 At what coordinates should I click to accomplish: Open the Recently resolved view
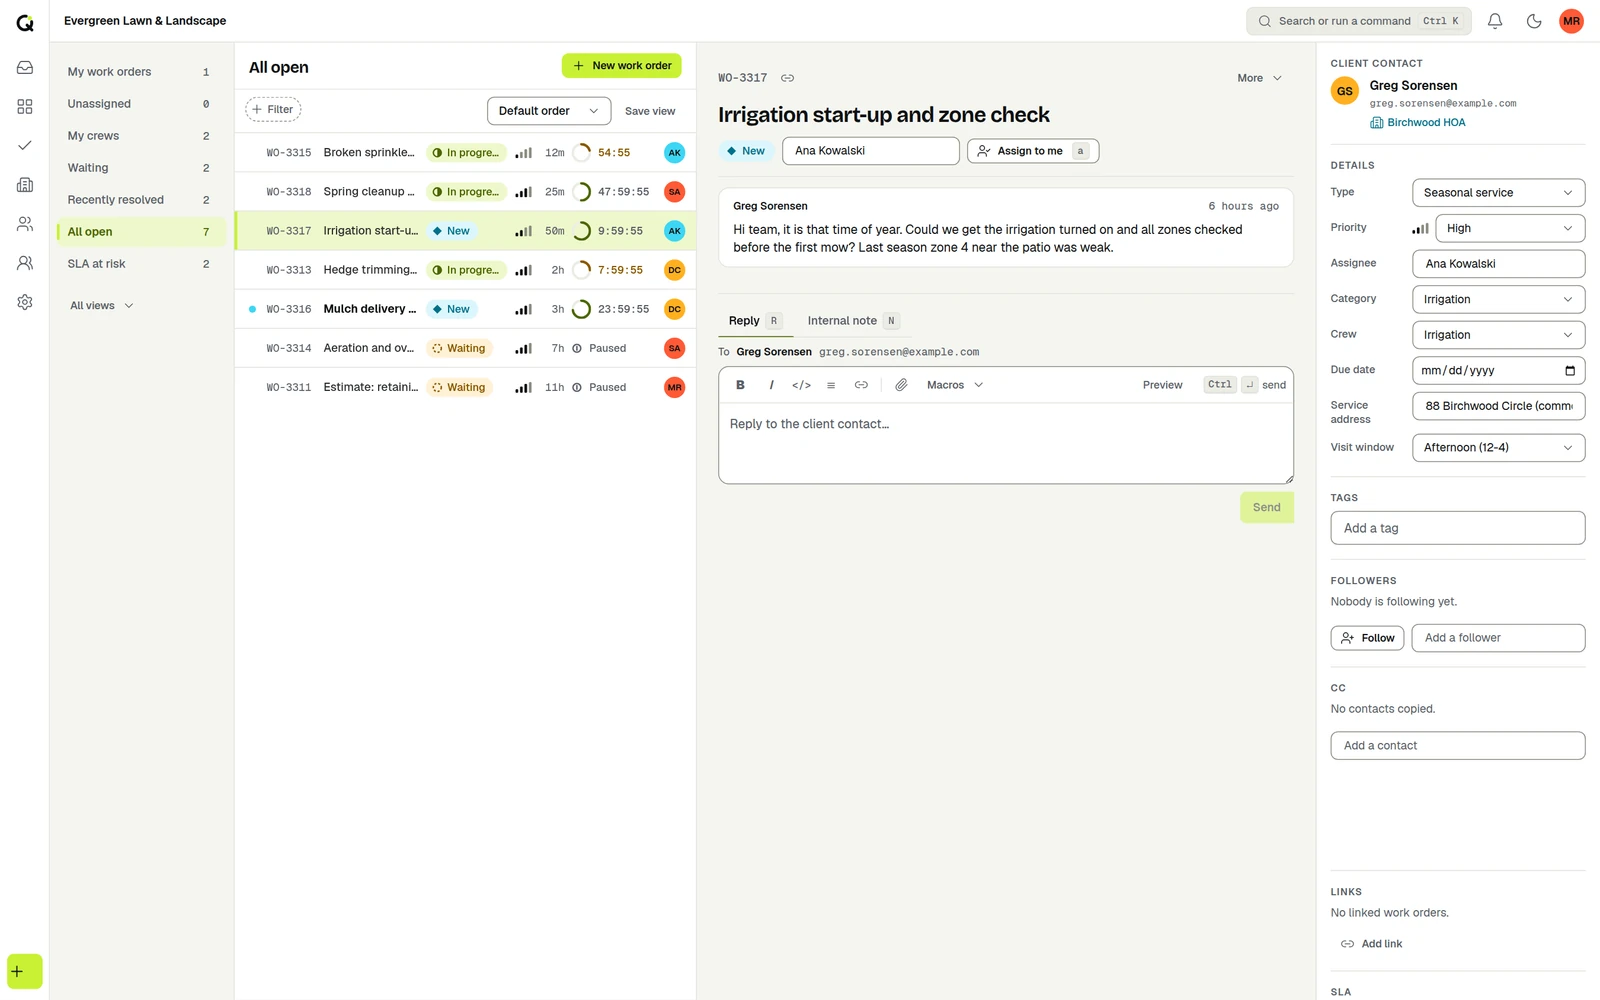click(x=140, y=200)
